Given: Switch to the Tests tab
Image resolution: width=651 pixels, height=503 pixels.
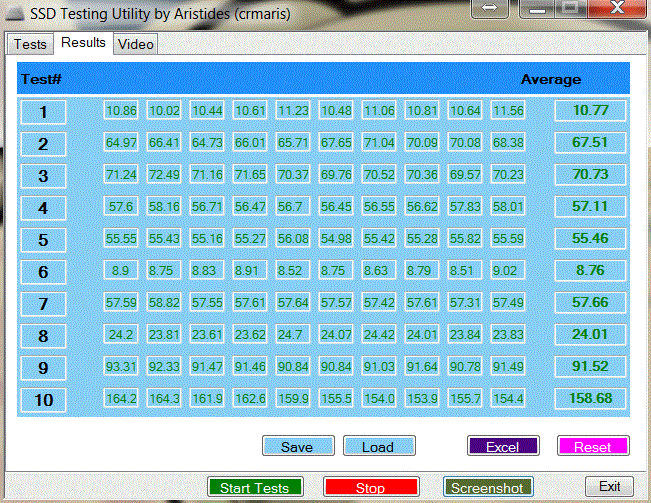Looking at the screenshot, I should point(30,44).
